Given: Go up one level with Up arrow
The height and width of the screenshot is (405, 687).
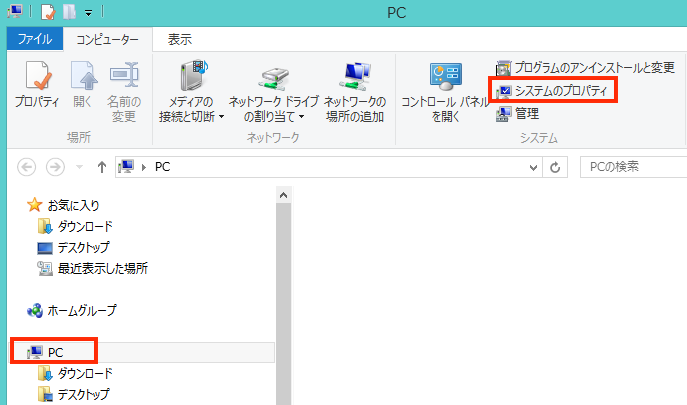Looking at the screenshot, I should click(102, 167).
